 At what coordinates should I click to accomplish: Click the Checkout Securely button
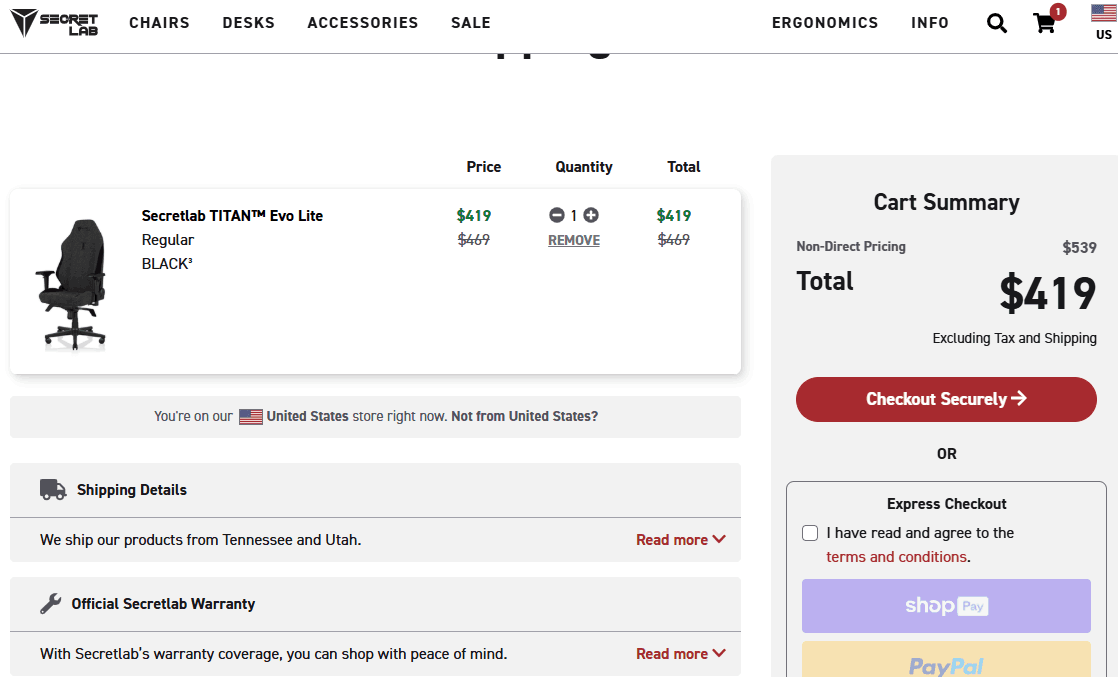tap(946, 399)
